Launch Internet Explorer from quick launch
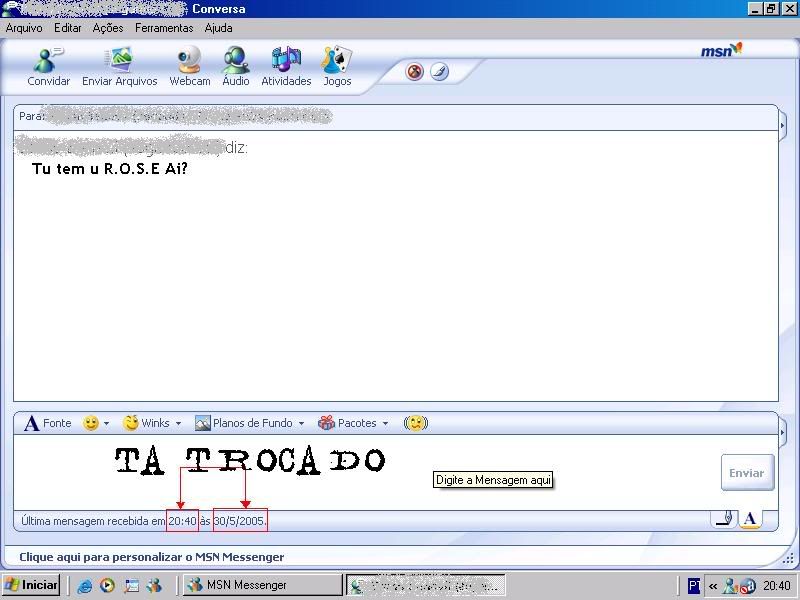 tap(84, 586)
